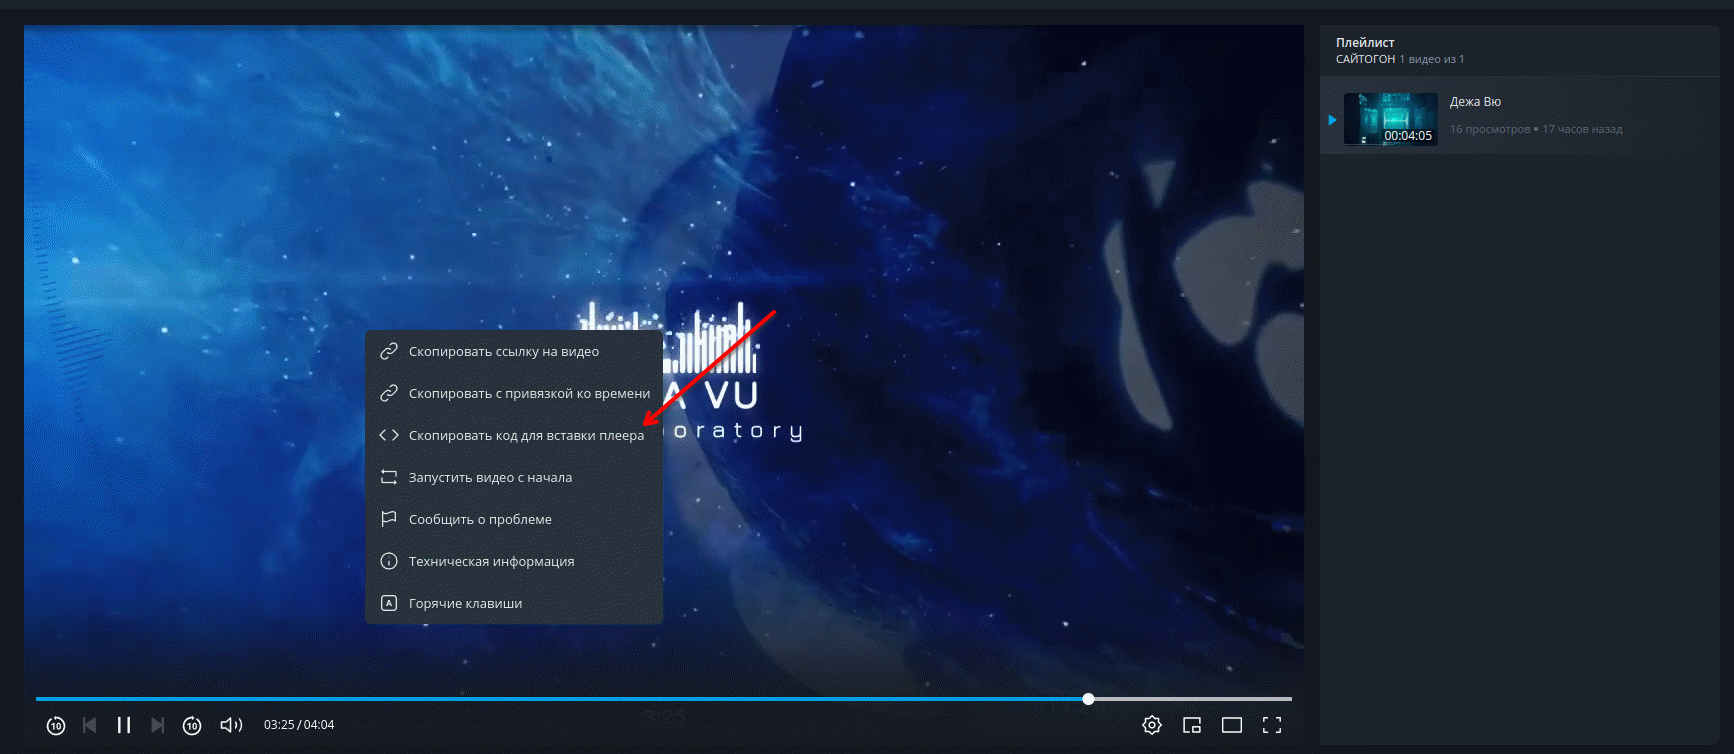
Task: Open player settings gear
Action: tap(1152, 725)
